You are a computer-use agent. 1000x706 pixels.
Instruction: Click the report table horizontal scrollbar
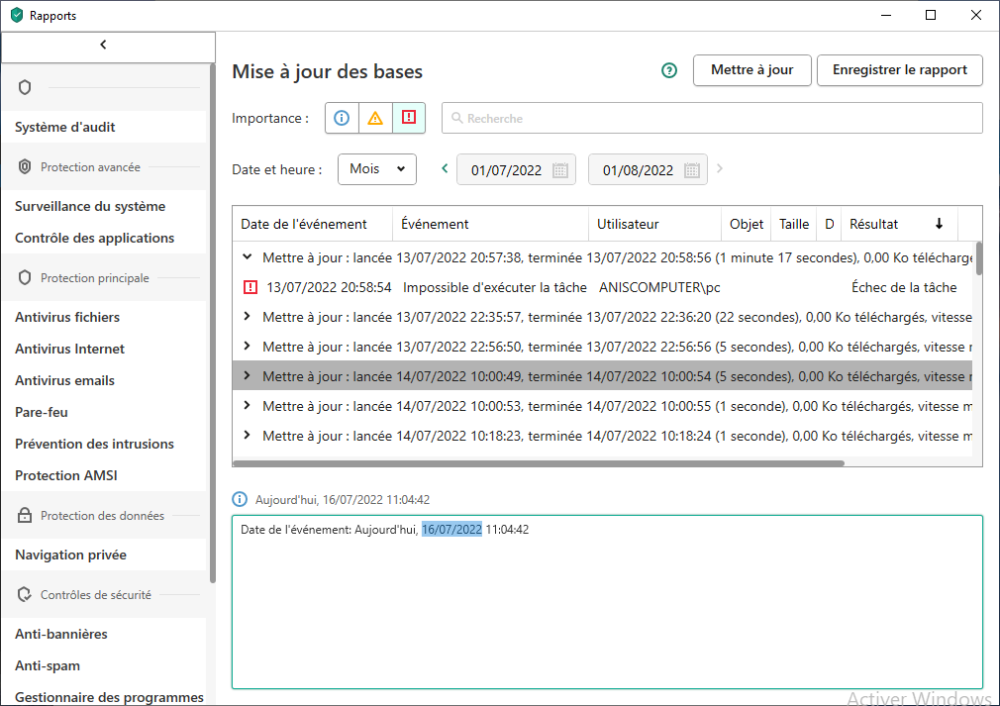tap(539, 463)
